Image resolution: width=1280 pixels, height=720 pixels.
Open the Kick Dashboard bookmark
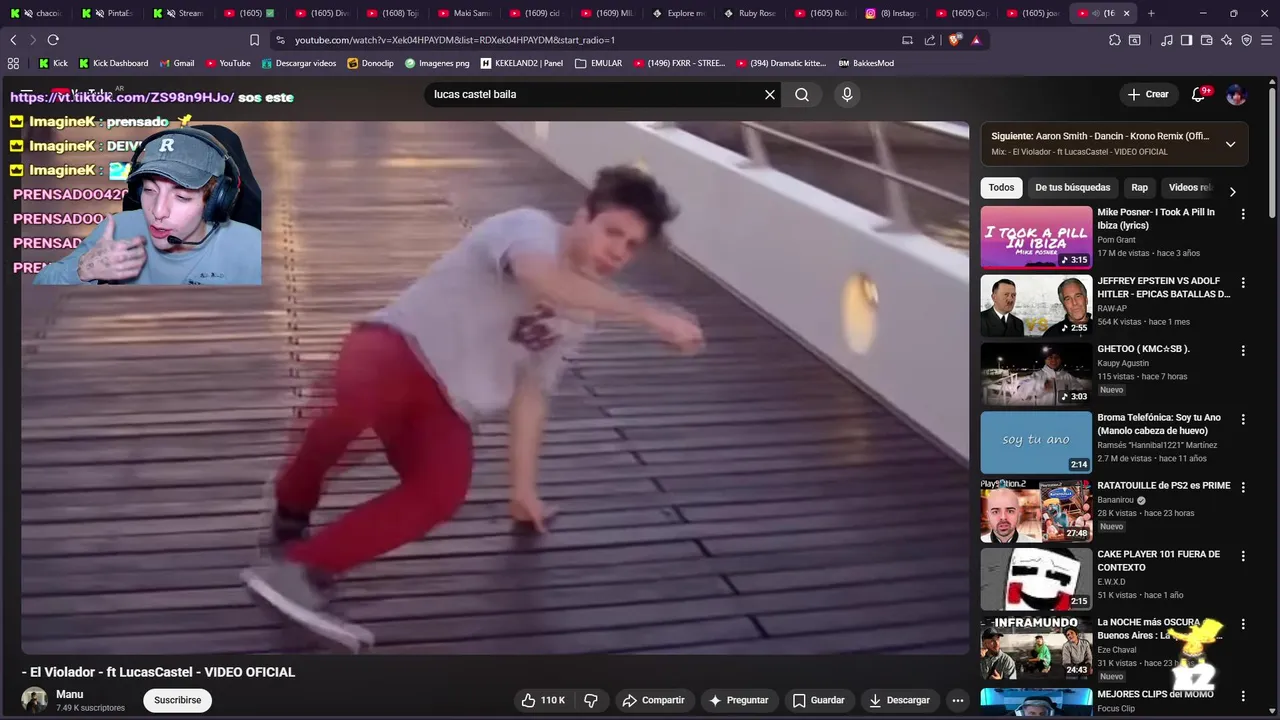(x=113, y=63)
